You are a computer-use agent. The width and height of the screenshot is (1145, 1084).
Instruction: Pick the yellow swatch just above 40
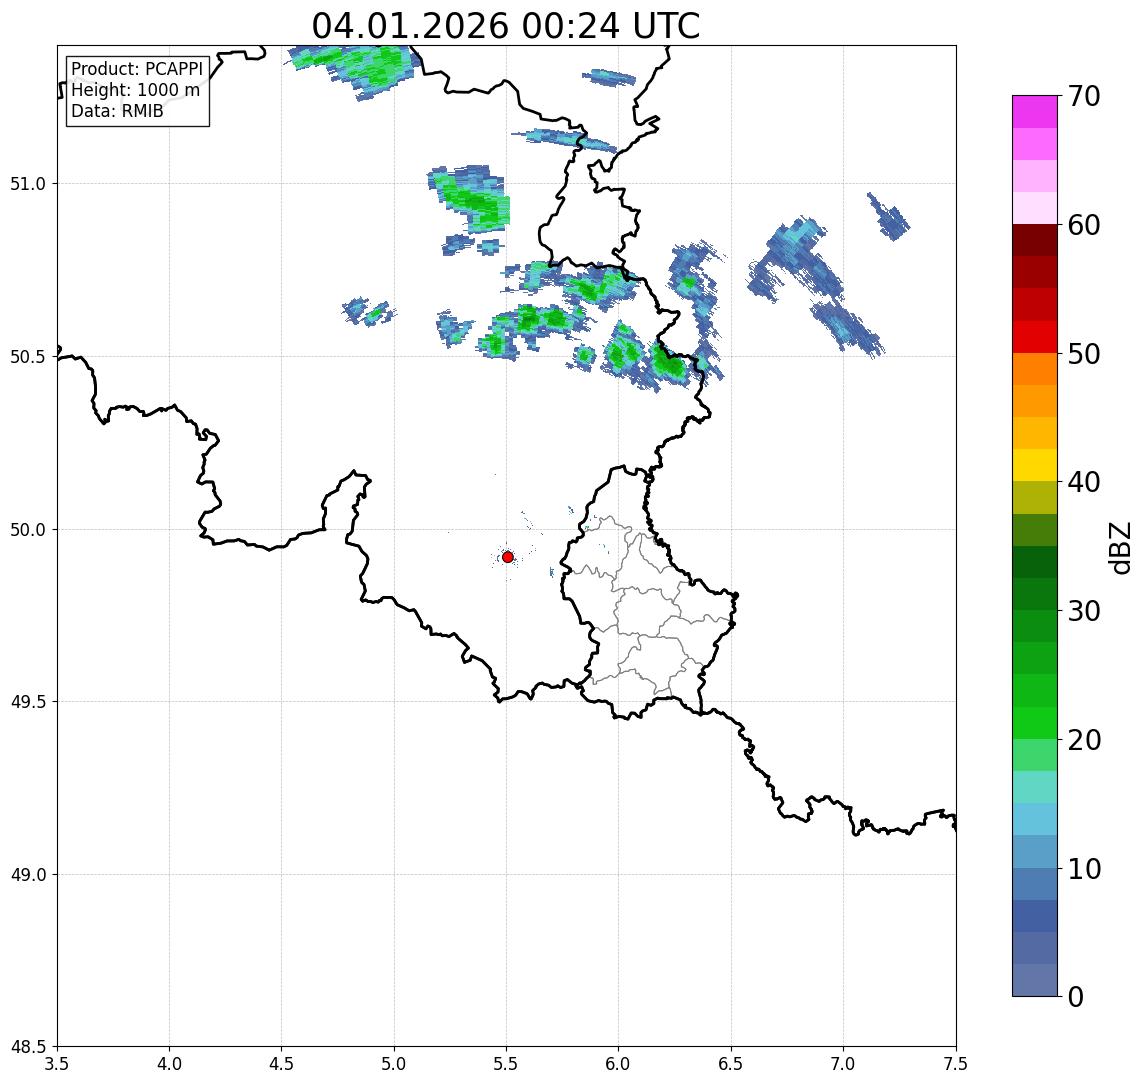[1035, 465]
